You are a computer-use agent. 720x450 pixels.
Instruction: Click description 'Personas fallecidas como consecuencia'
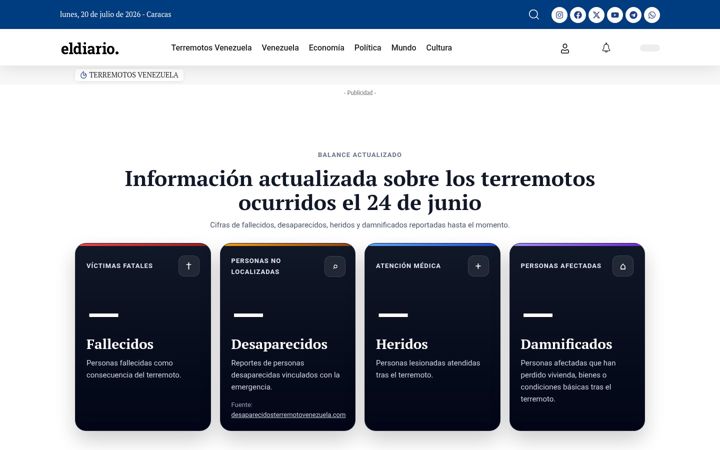(134, 369)
